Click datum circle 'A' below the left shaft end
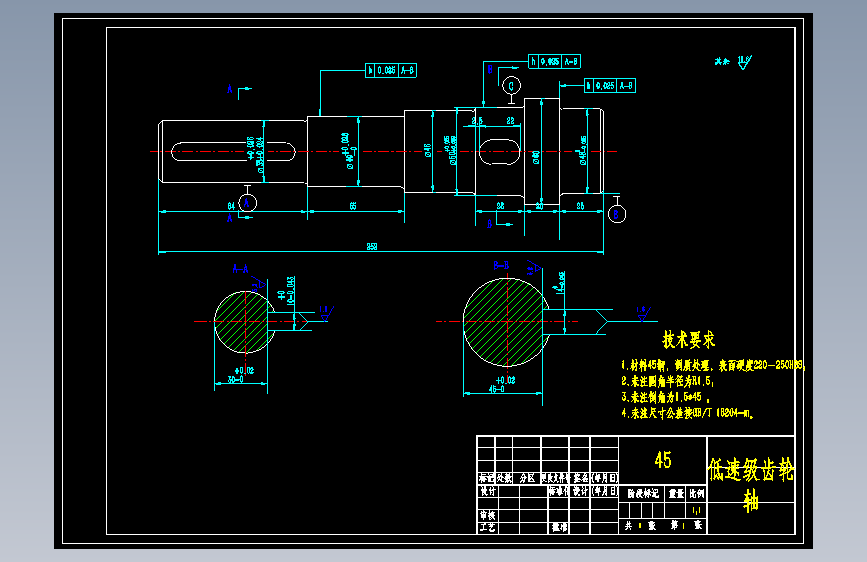The width and height of the screenshot is (867, 562). pyautogui.click(x=247, y=203)
